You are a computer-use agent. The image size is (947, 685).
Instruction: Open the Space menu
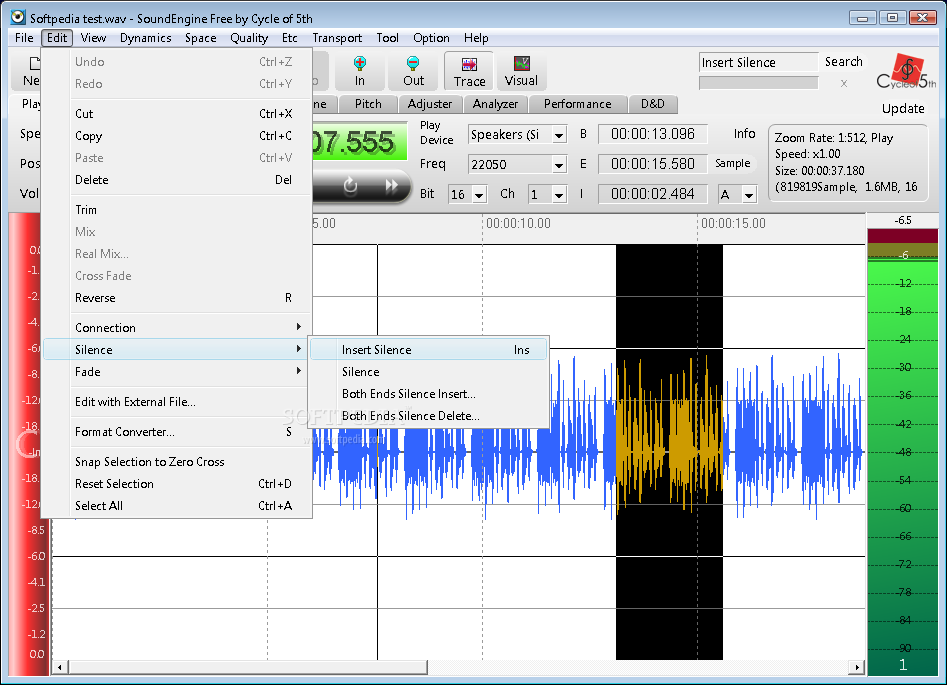point(201,38)
